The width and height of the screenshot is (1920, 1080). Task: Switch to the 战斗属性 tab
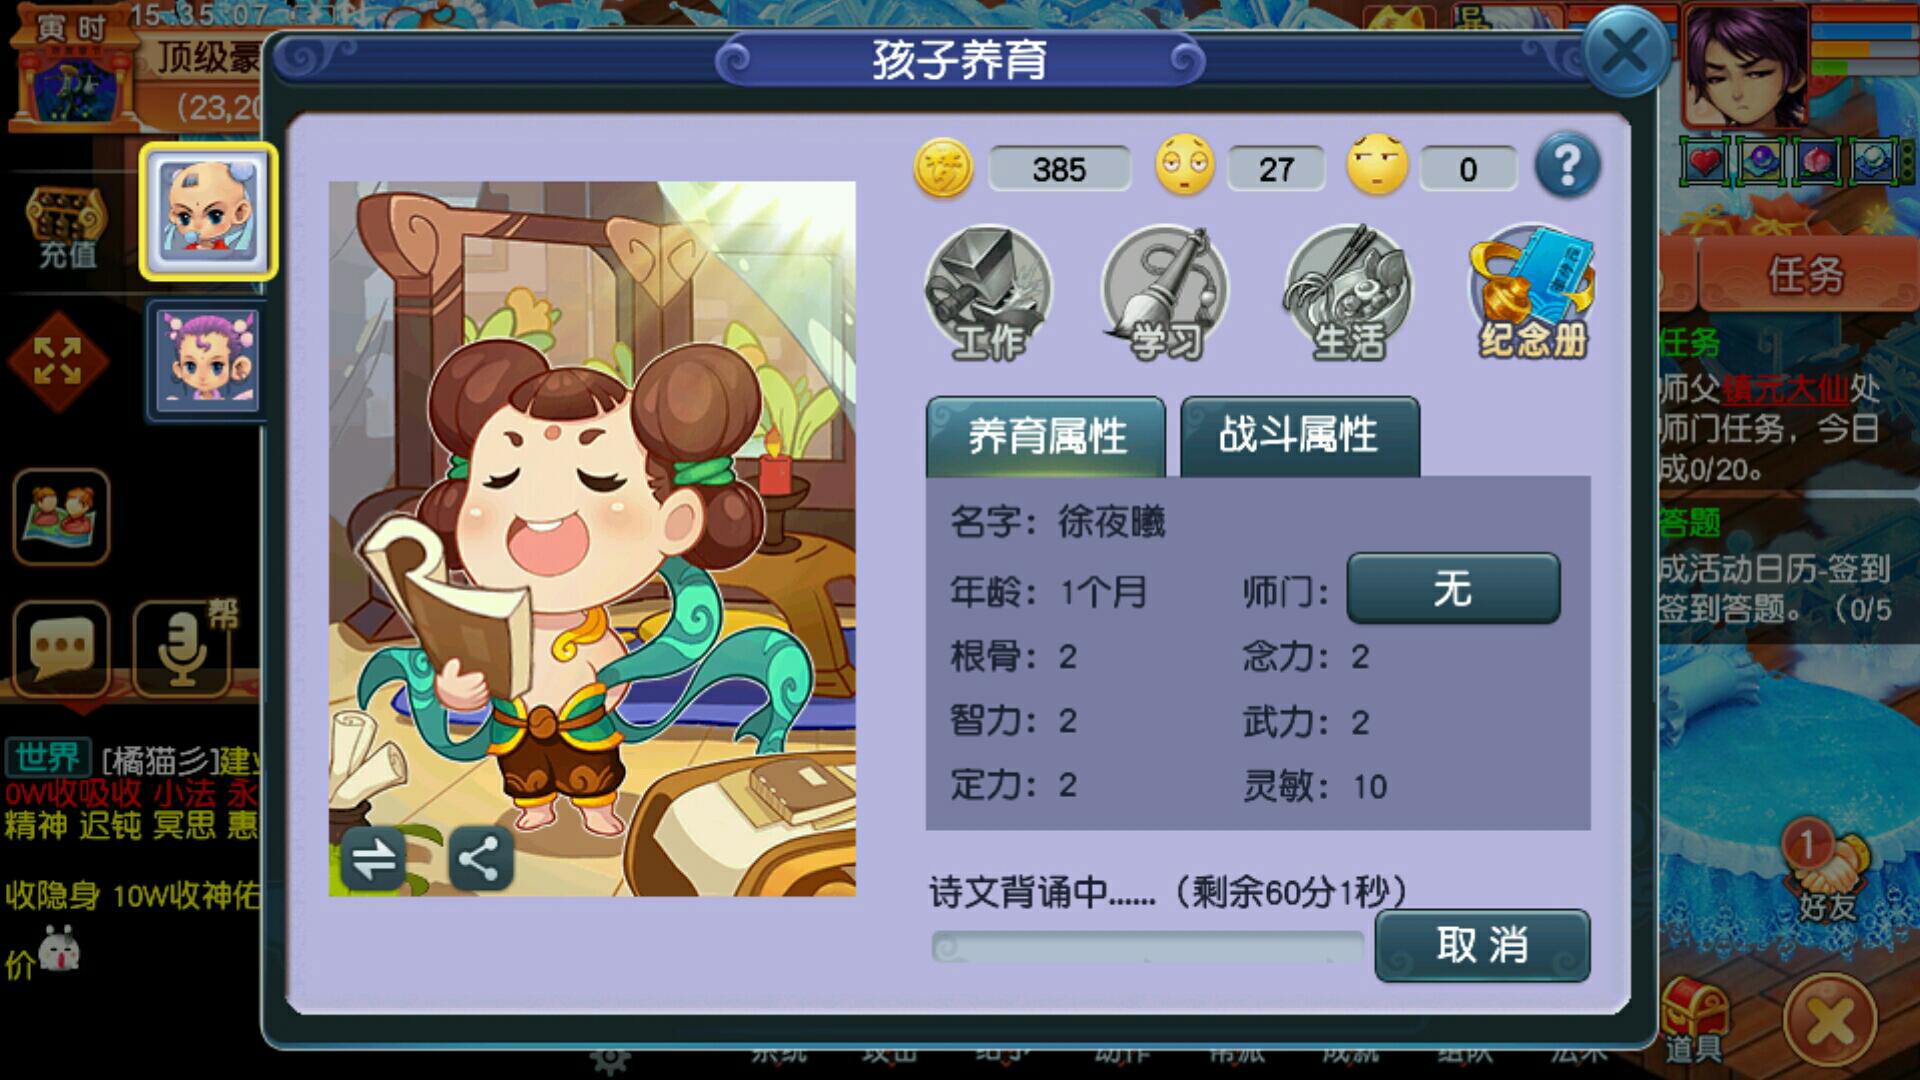1299,436
